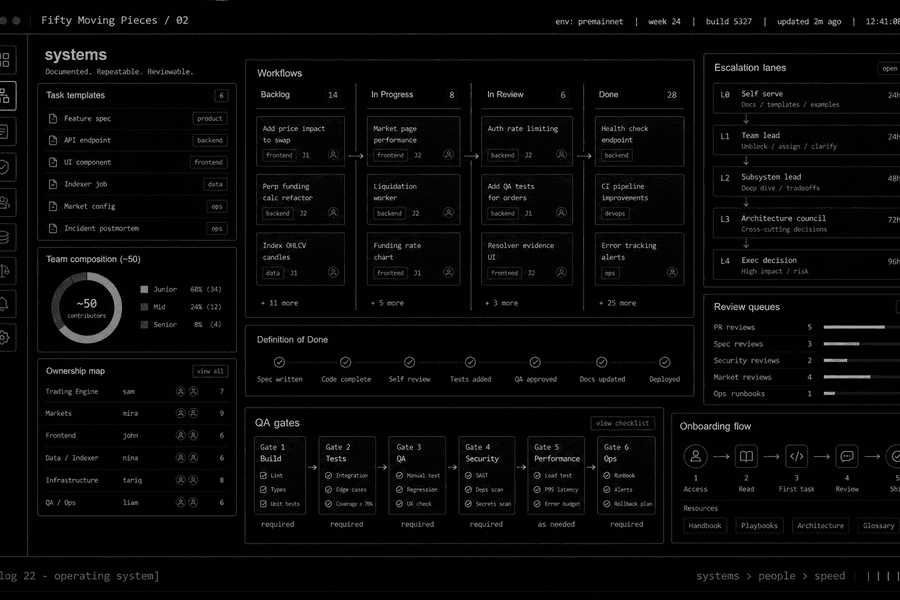Open the Playbooks resource
This screenshot has height=600, width=900.
point(759,525)
